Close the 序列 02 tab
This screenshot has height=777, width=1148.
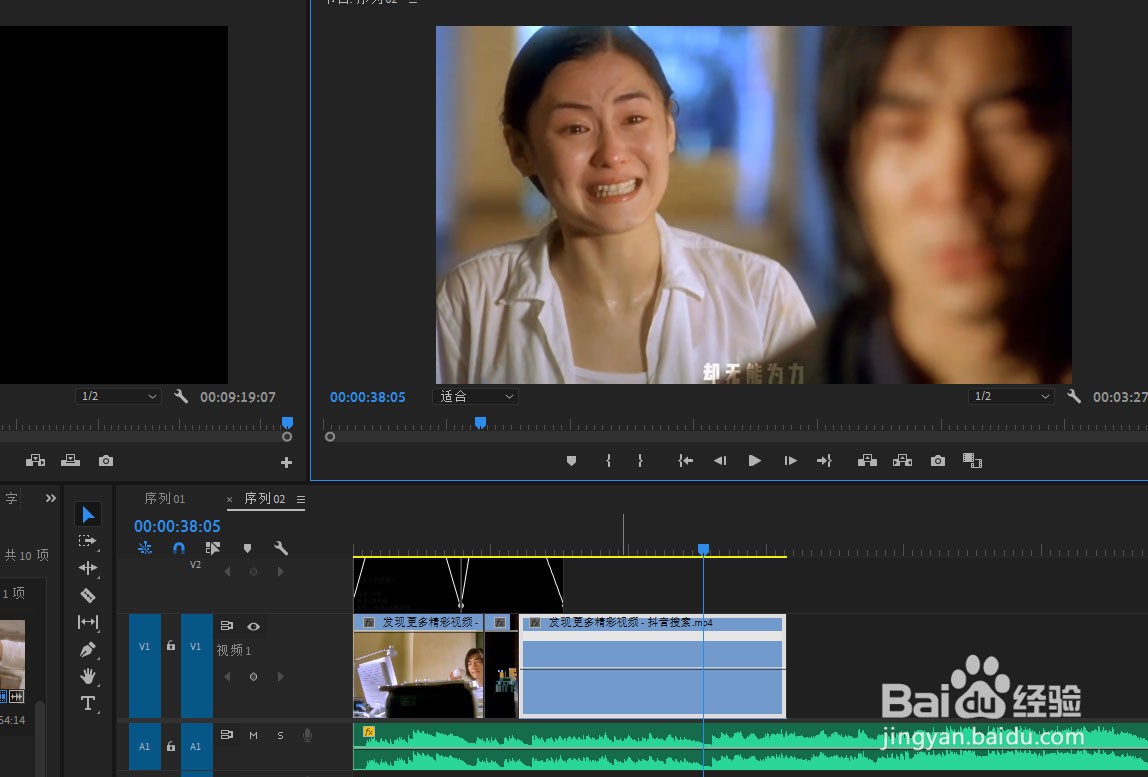click(229, 499)
